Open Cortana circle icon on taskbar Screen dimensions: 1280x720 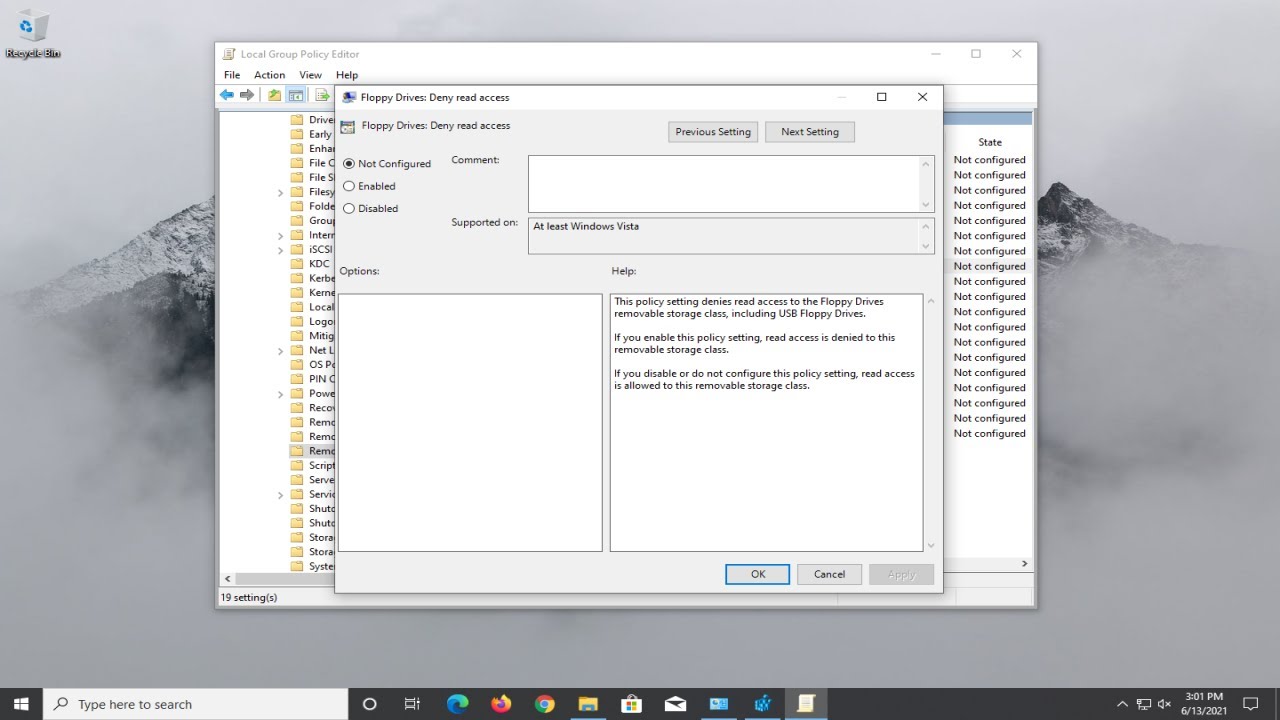coord(369,704)
